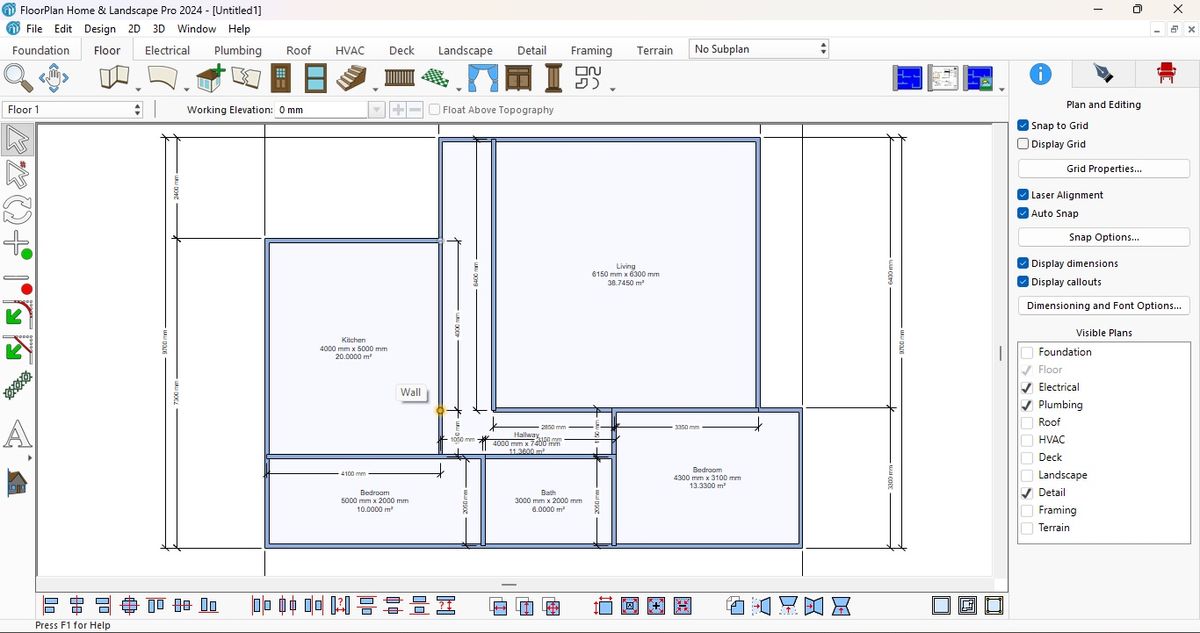This screenshot has height=633, width=1200.
Task: Pick the Window insertion tool
Action: pyautogui.click(x=314, y=77)
